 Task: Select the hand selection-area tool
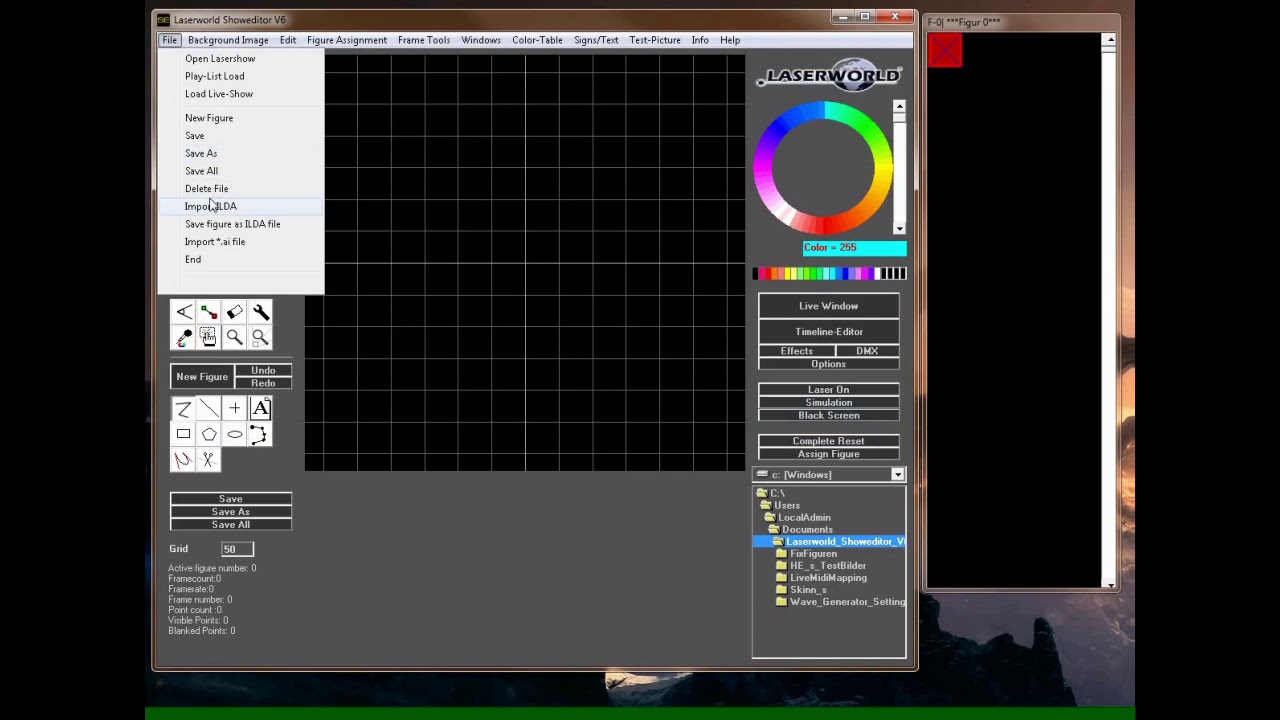point(208,338)
